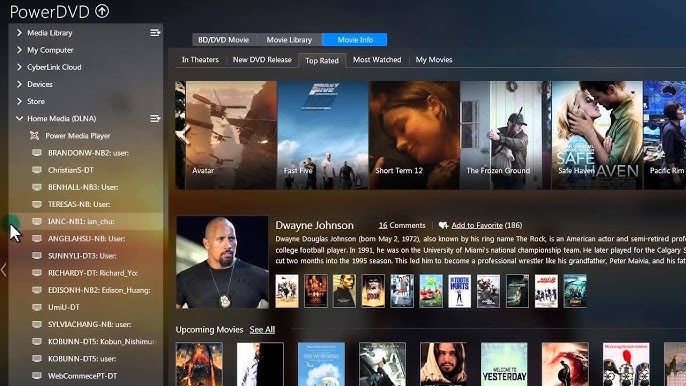Click the Dwayne Johnson name heading
The width and height of the screenshot is (686, 386).
pos(314,225)
